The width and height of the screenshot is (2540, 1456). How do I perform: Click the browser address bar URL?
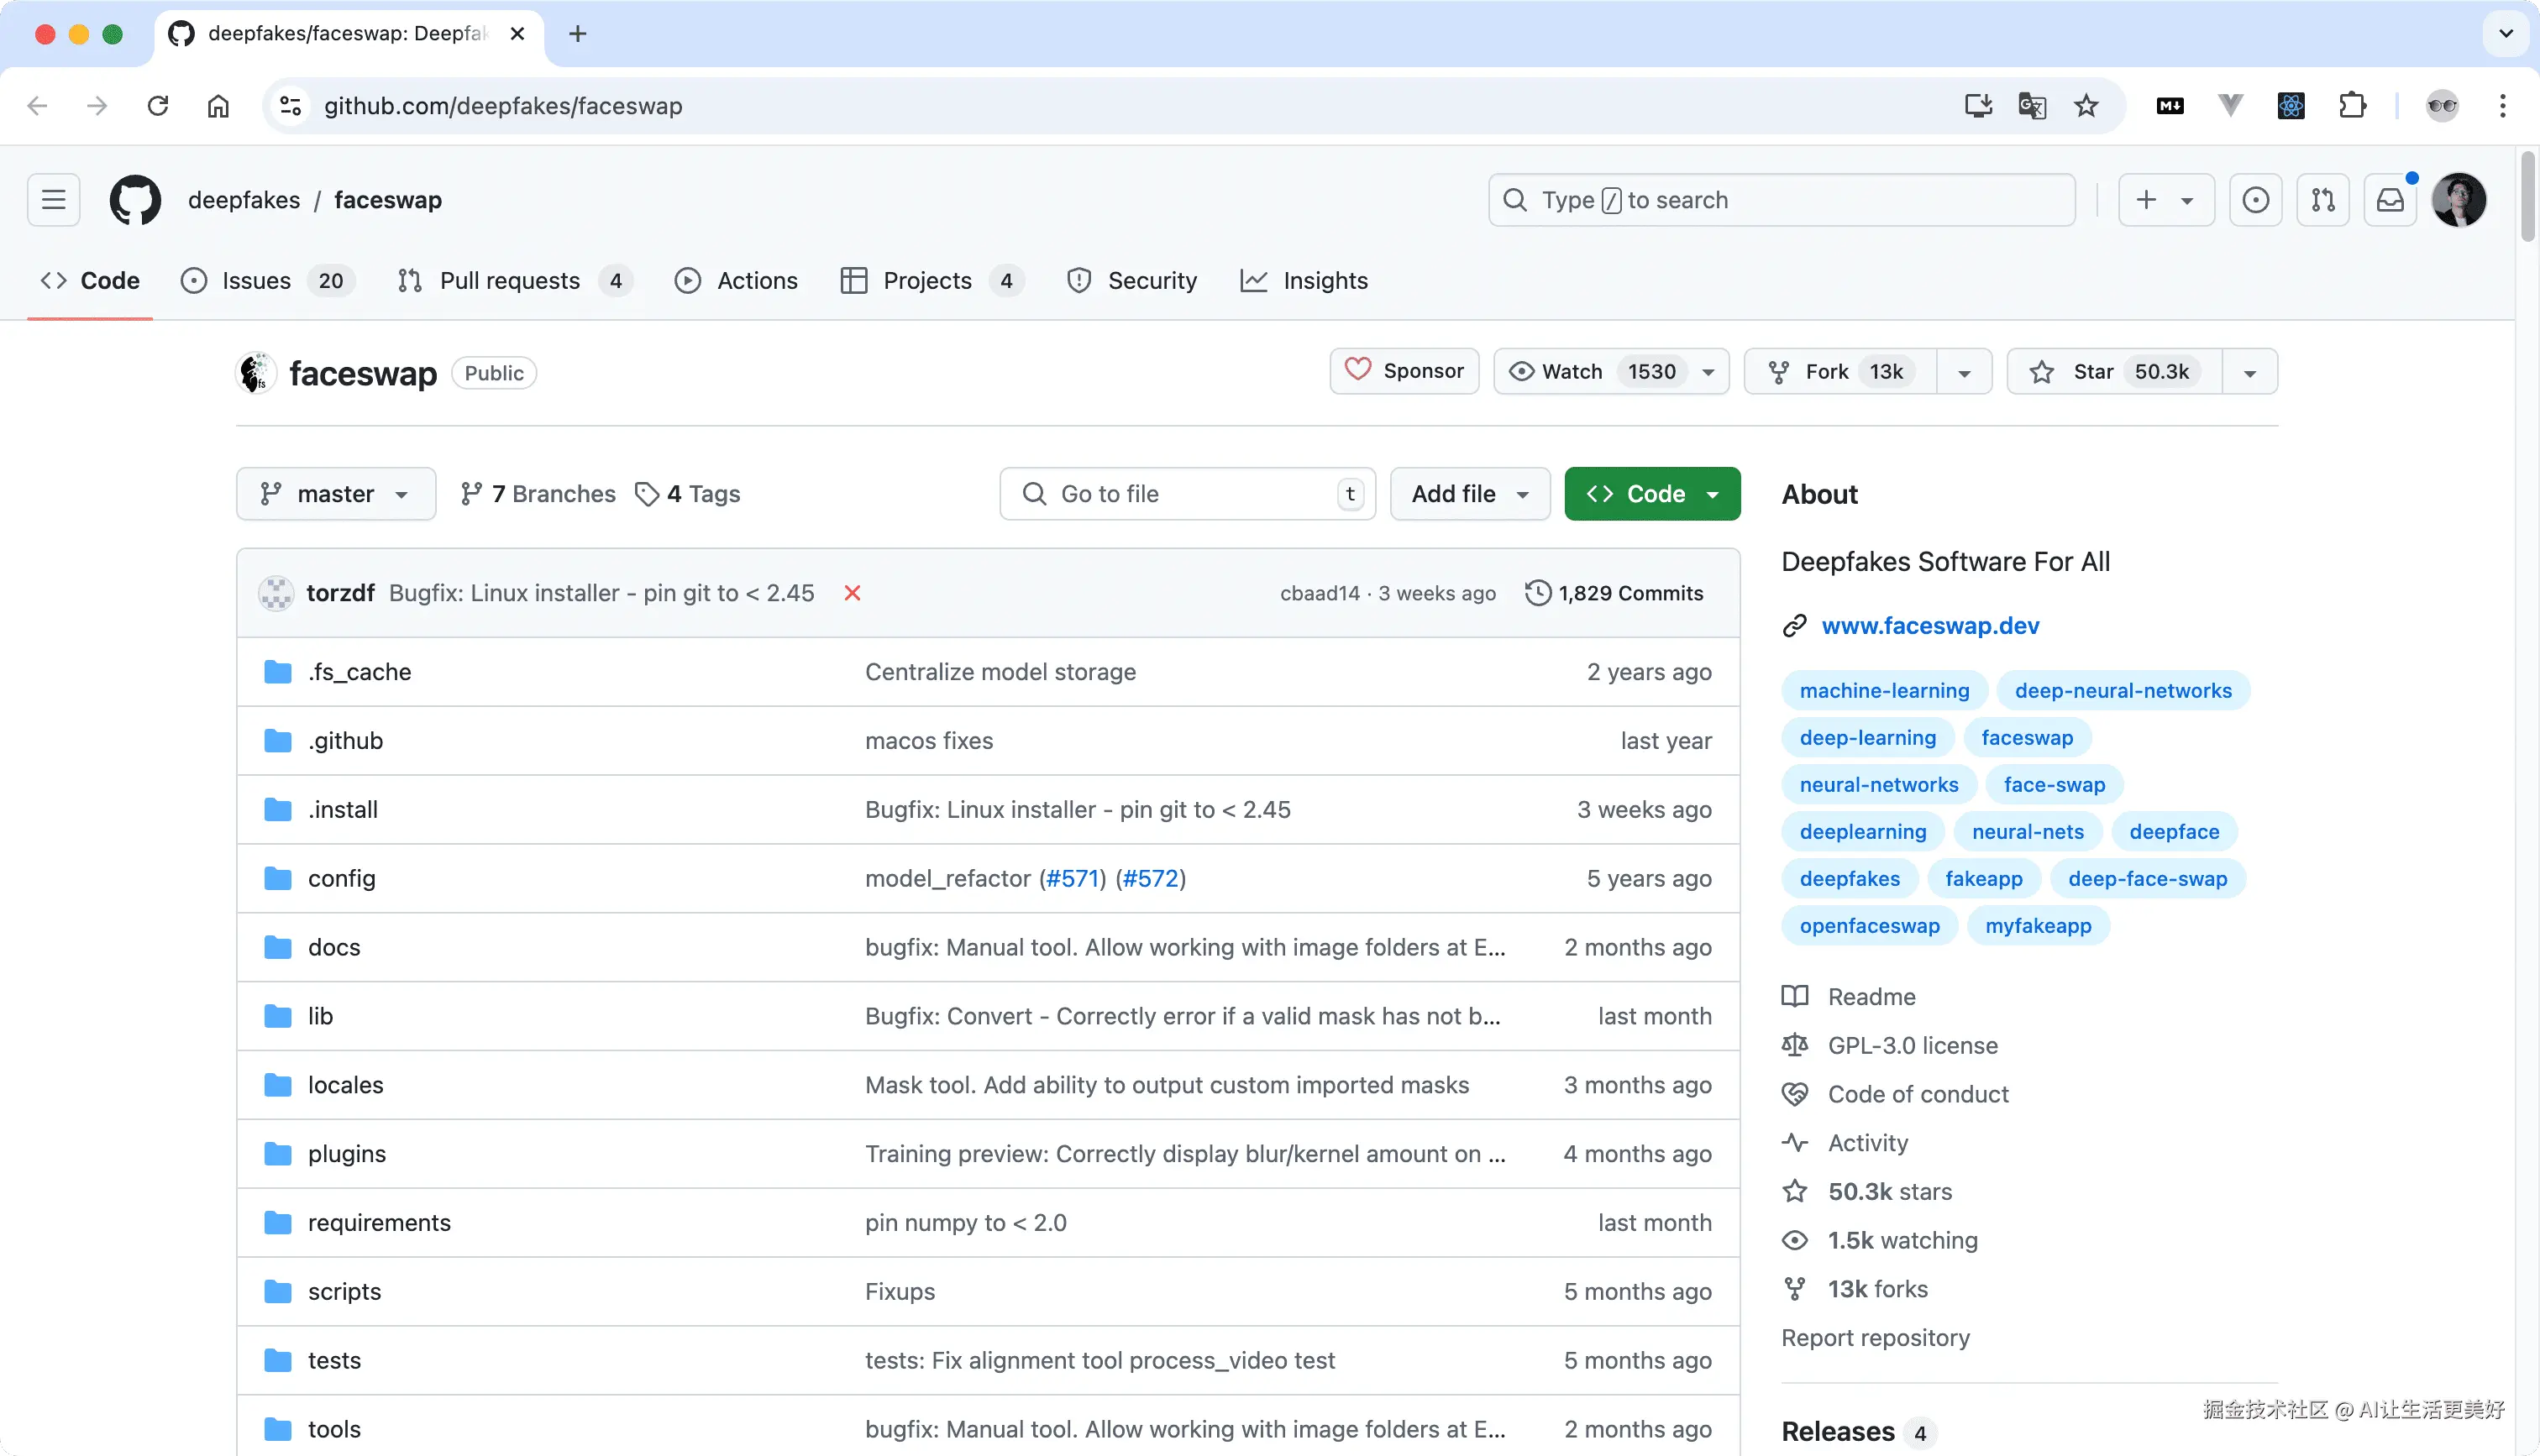[x=503, y=106]
